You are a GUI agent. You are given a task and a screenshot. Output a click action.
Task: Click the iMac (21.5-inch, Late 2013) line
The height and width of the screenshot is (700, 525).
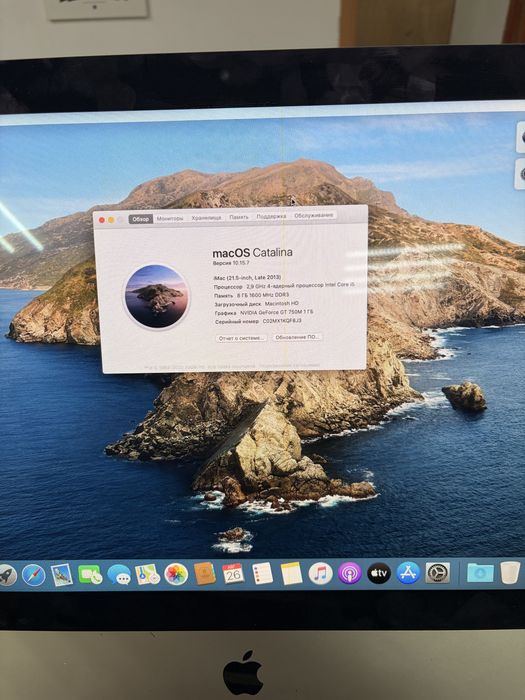(247, 277)
